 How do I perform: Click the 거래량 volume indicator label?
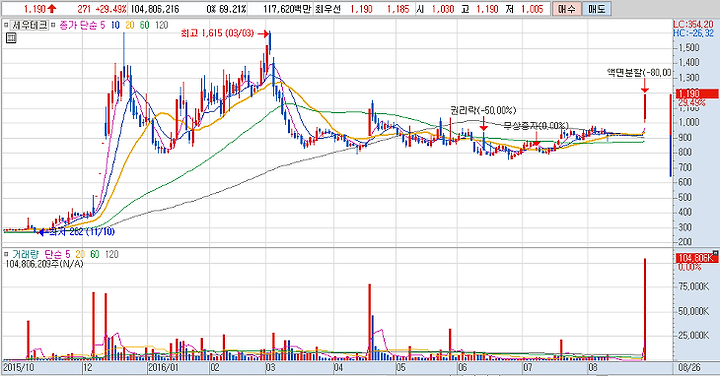26,254
